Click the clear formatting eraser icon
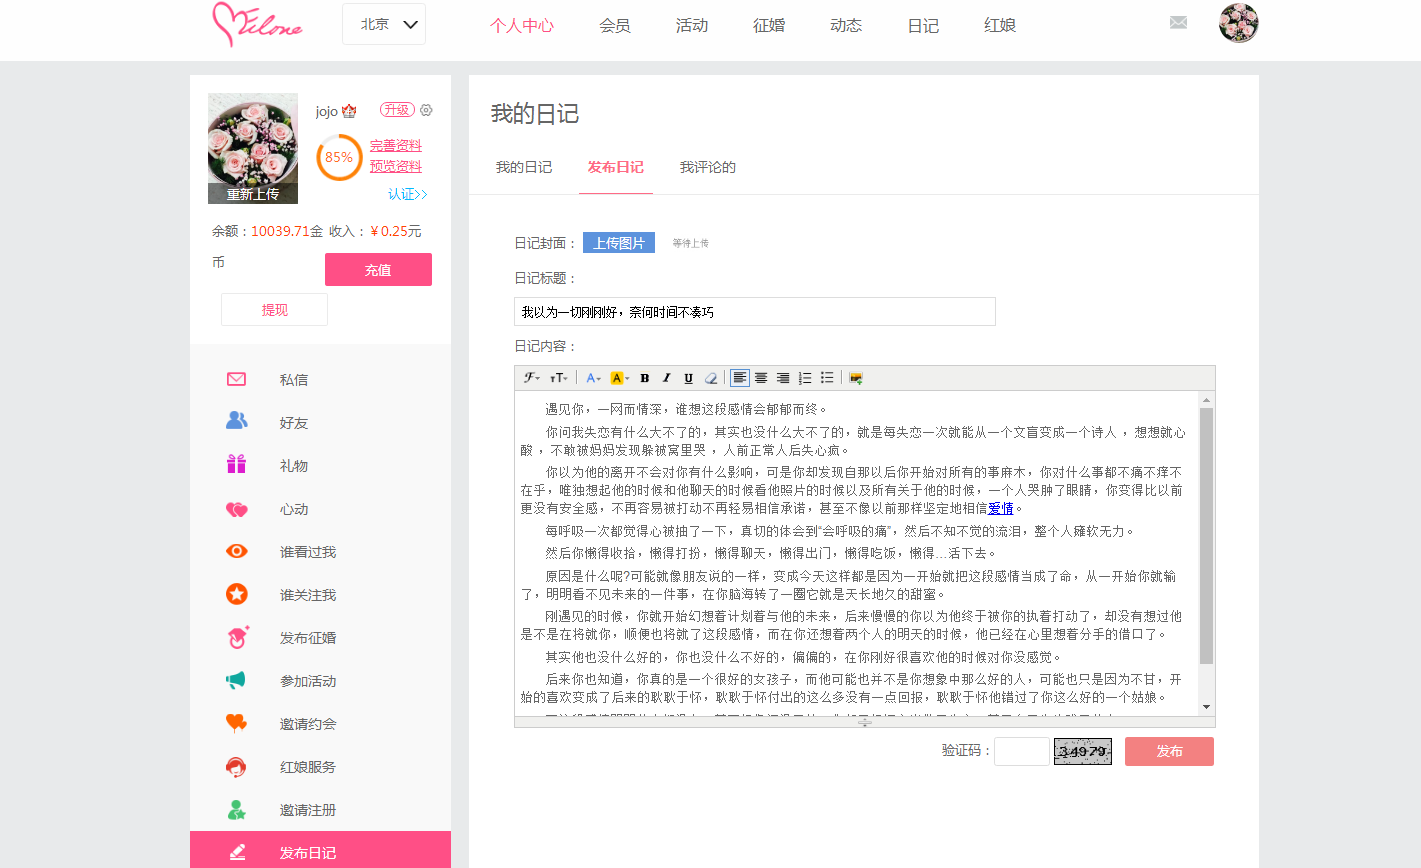The width and height of the screenshot is (1421, 868). pos(711,378)
